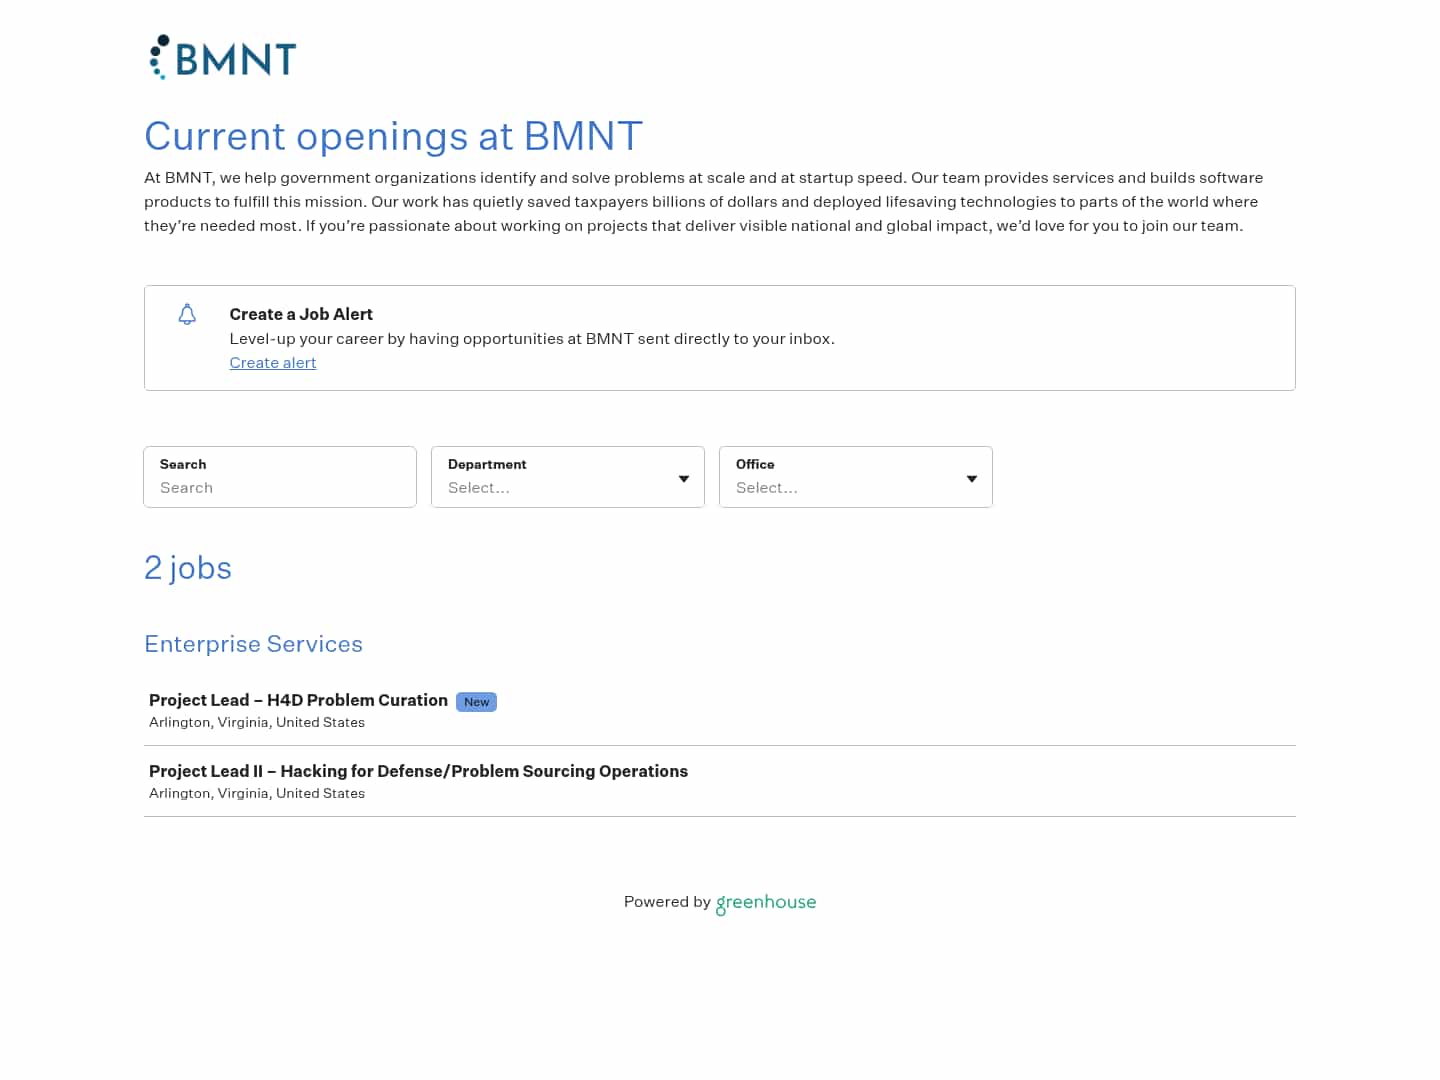Click into the Search input field
Image resolution: width=1440 pixels, height=1080 pixels.
[280, 477]
